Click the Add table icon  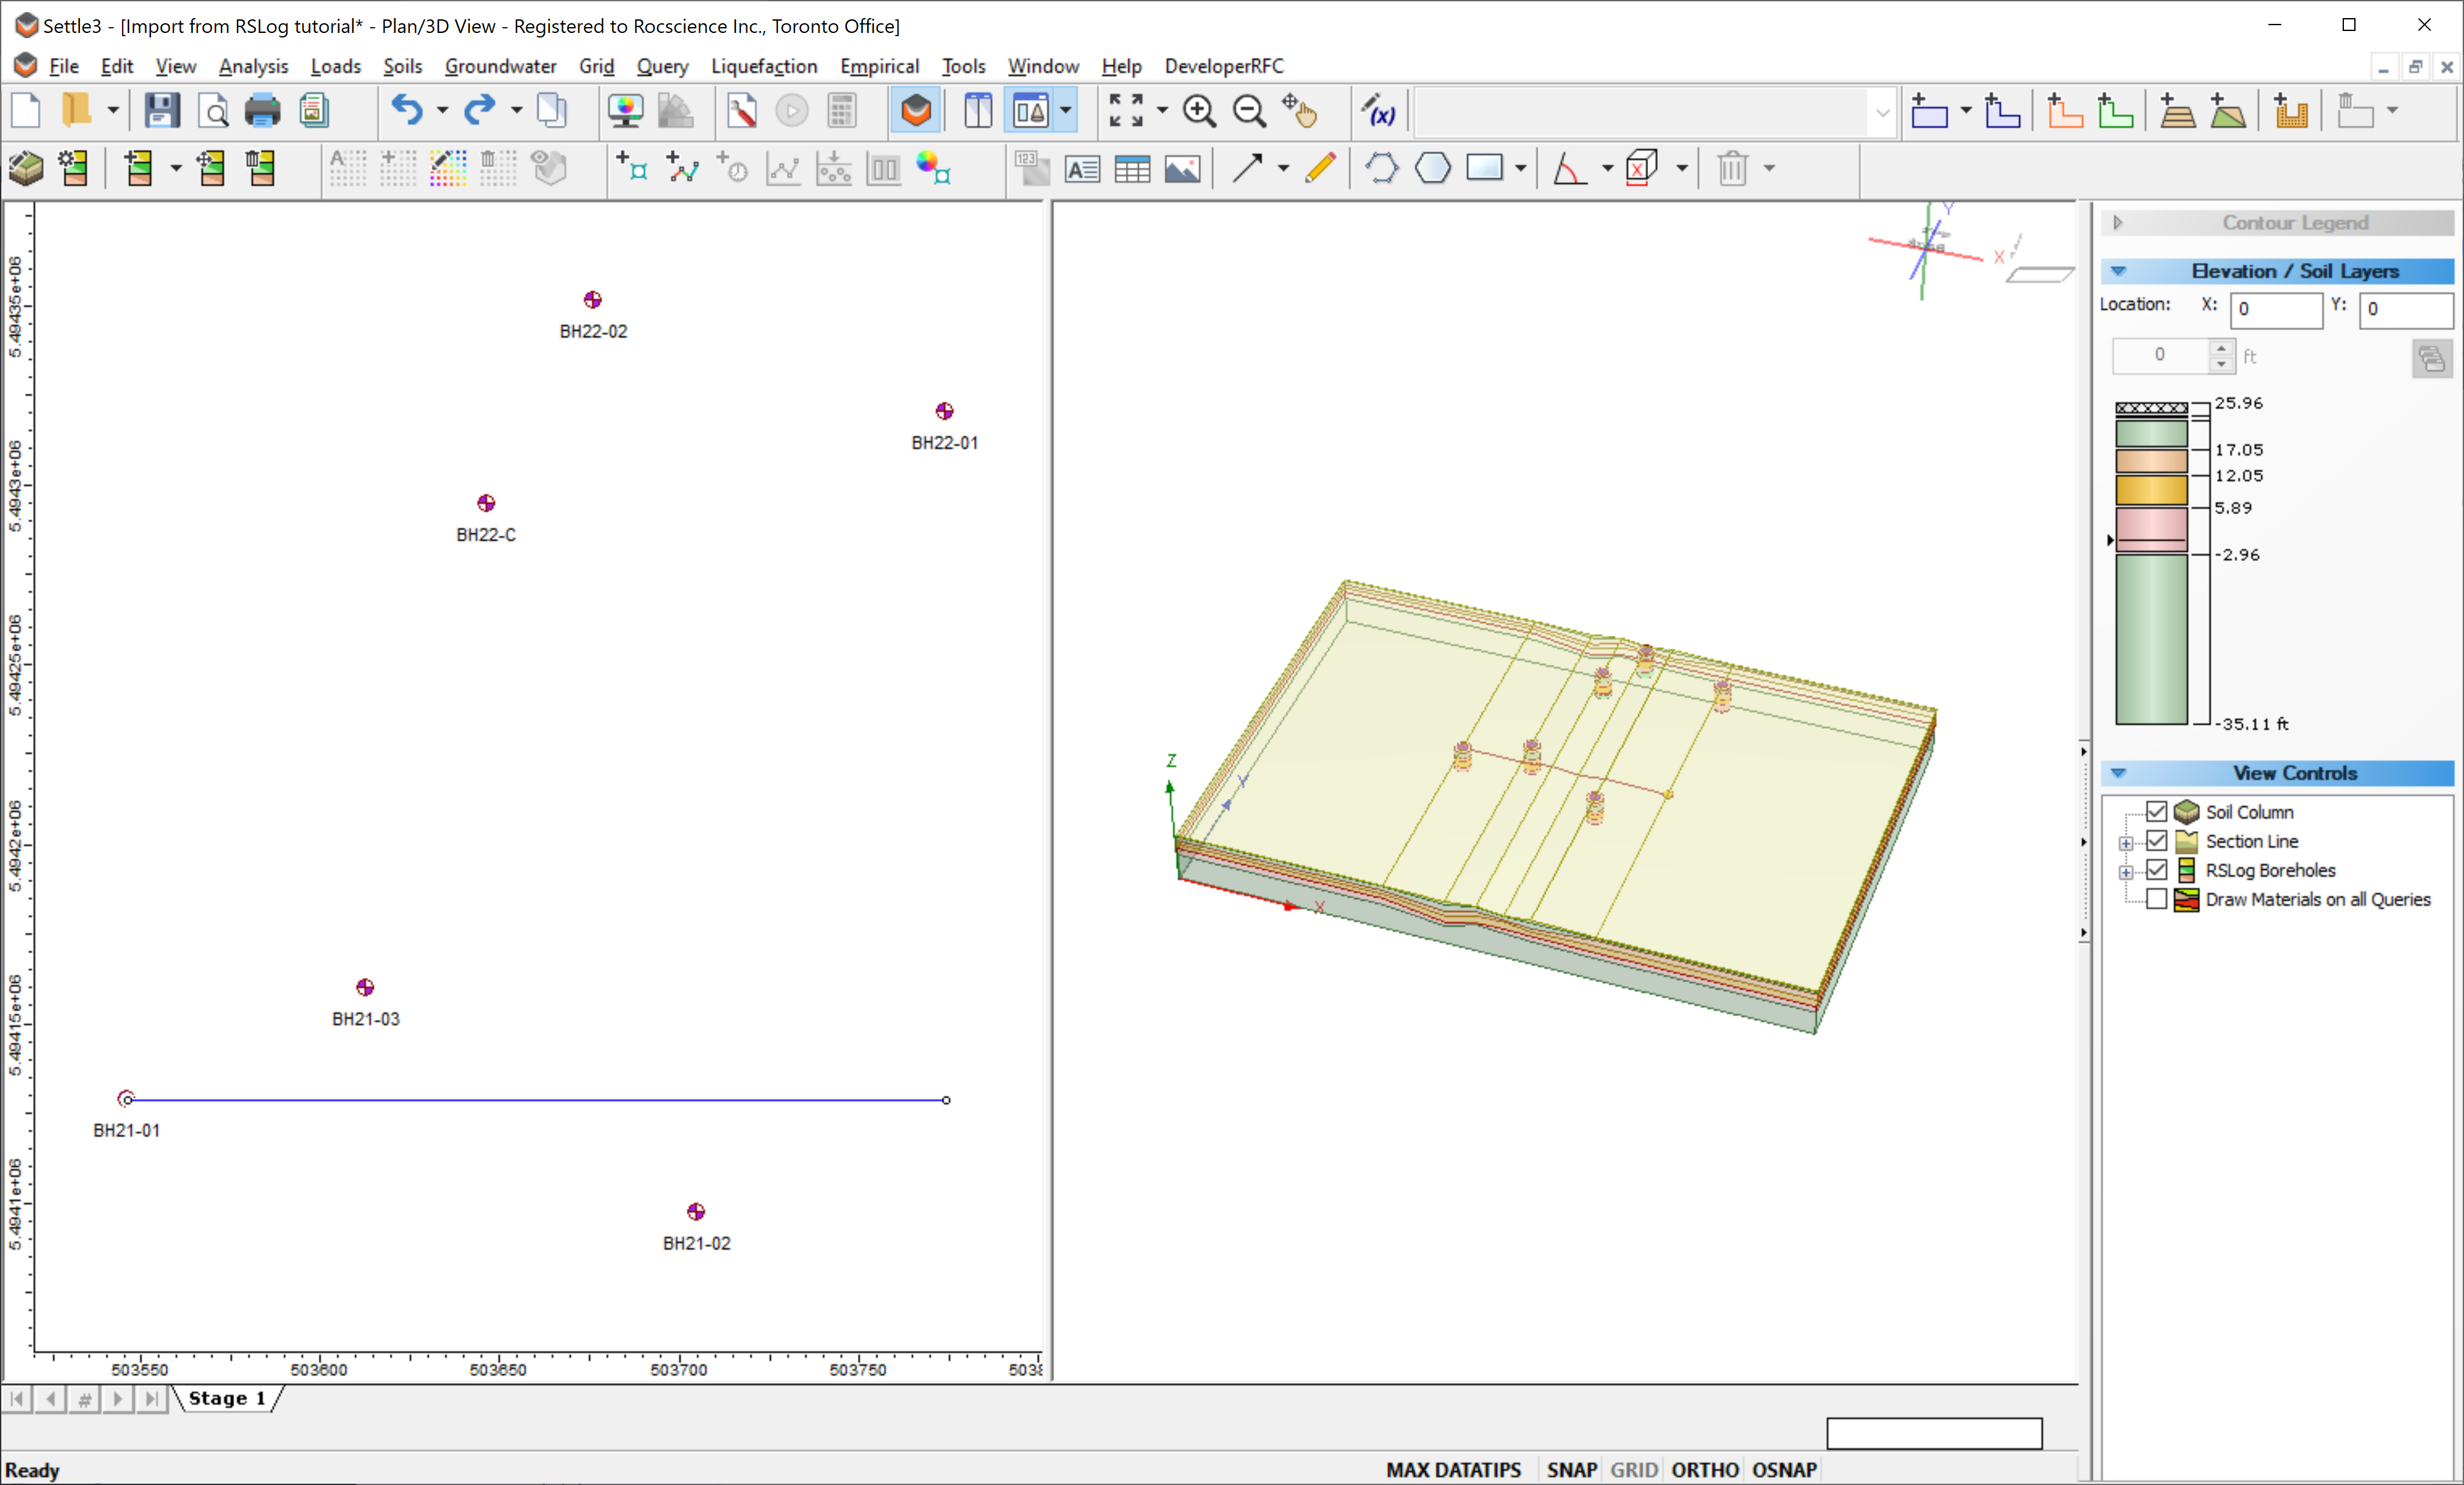click(1132, 168)
